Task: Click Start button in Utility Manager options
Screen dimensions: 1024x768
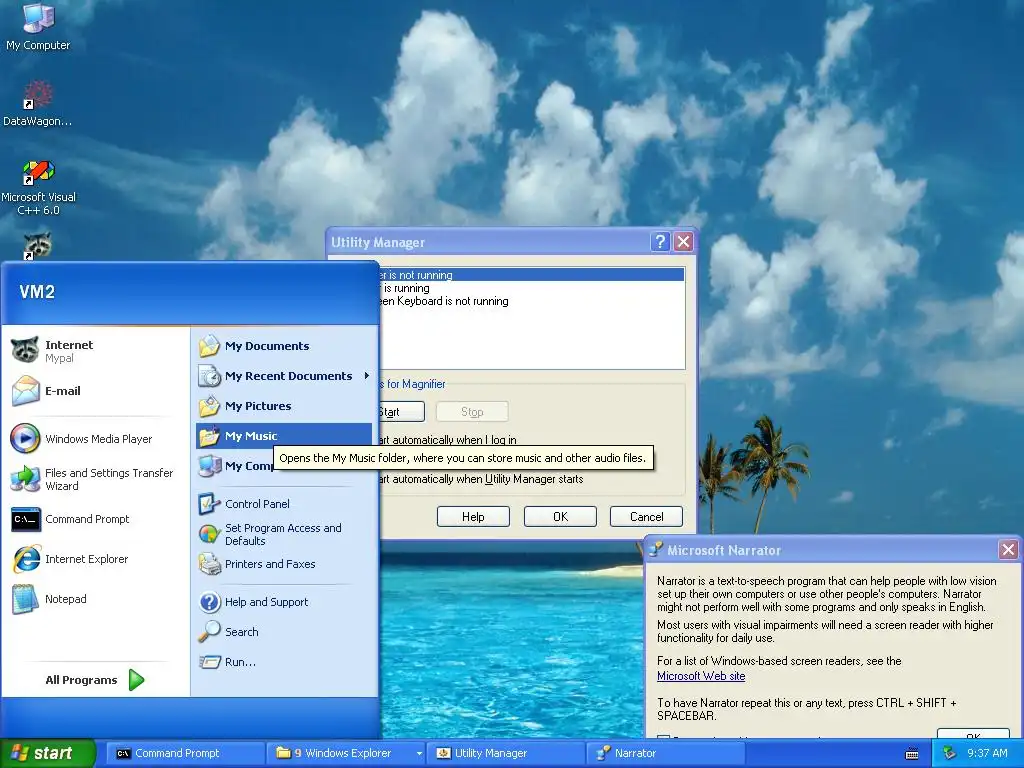Action: pos(400,412)
